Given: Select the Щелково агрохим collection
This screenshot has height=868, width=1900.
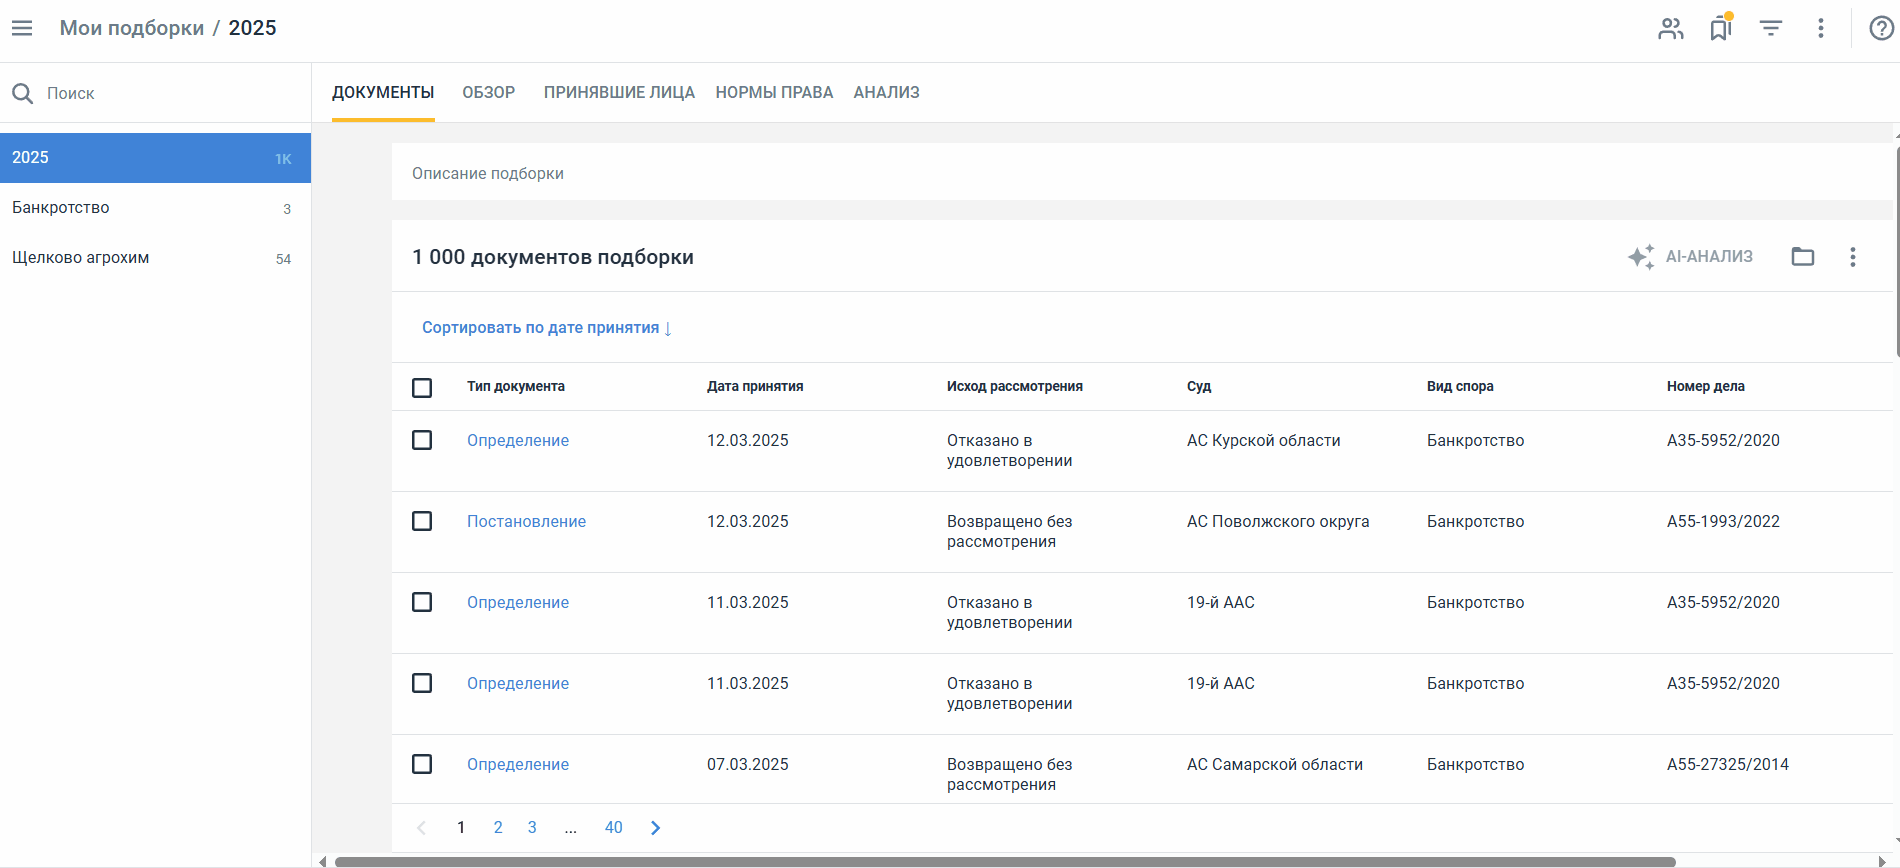Looking at the screenshot, I should tap(81, 257).
